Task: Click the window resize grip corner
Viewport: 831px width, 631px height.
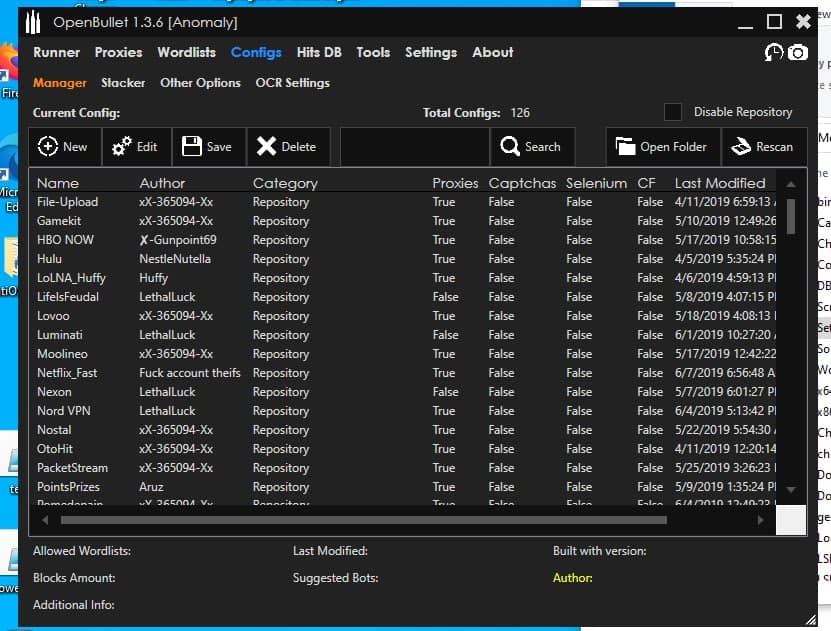Action: pos(811,620)
